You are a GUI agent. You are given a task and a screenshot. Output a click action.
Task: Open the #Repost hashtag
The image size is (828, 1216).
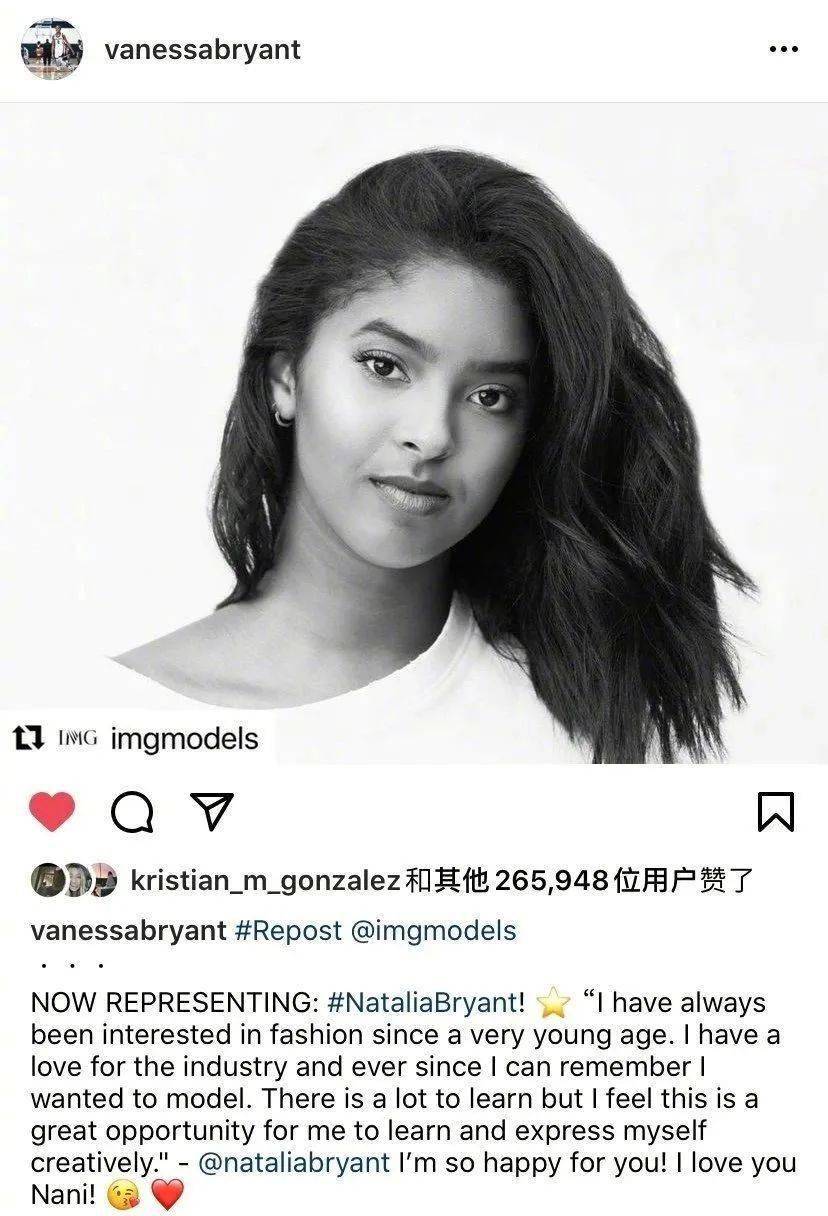click(288, 931)
